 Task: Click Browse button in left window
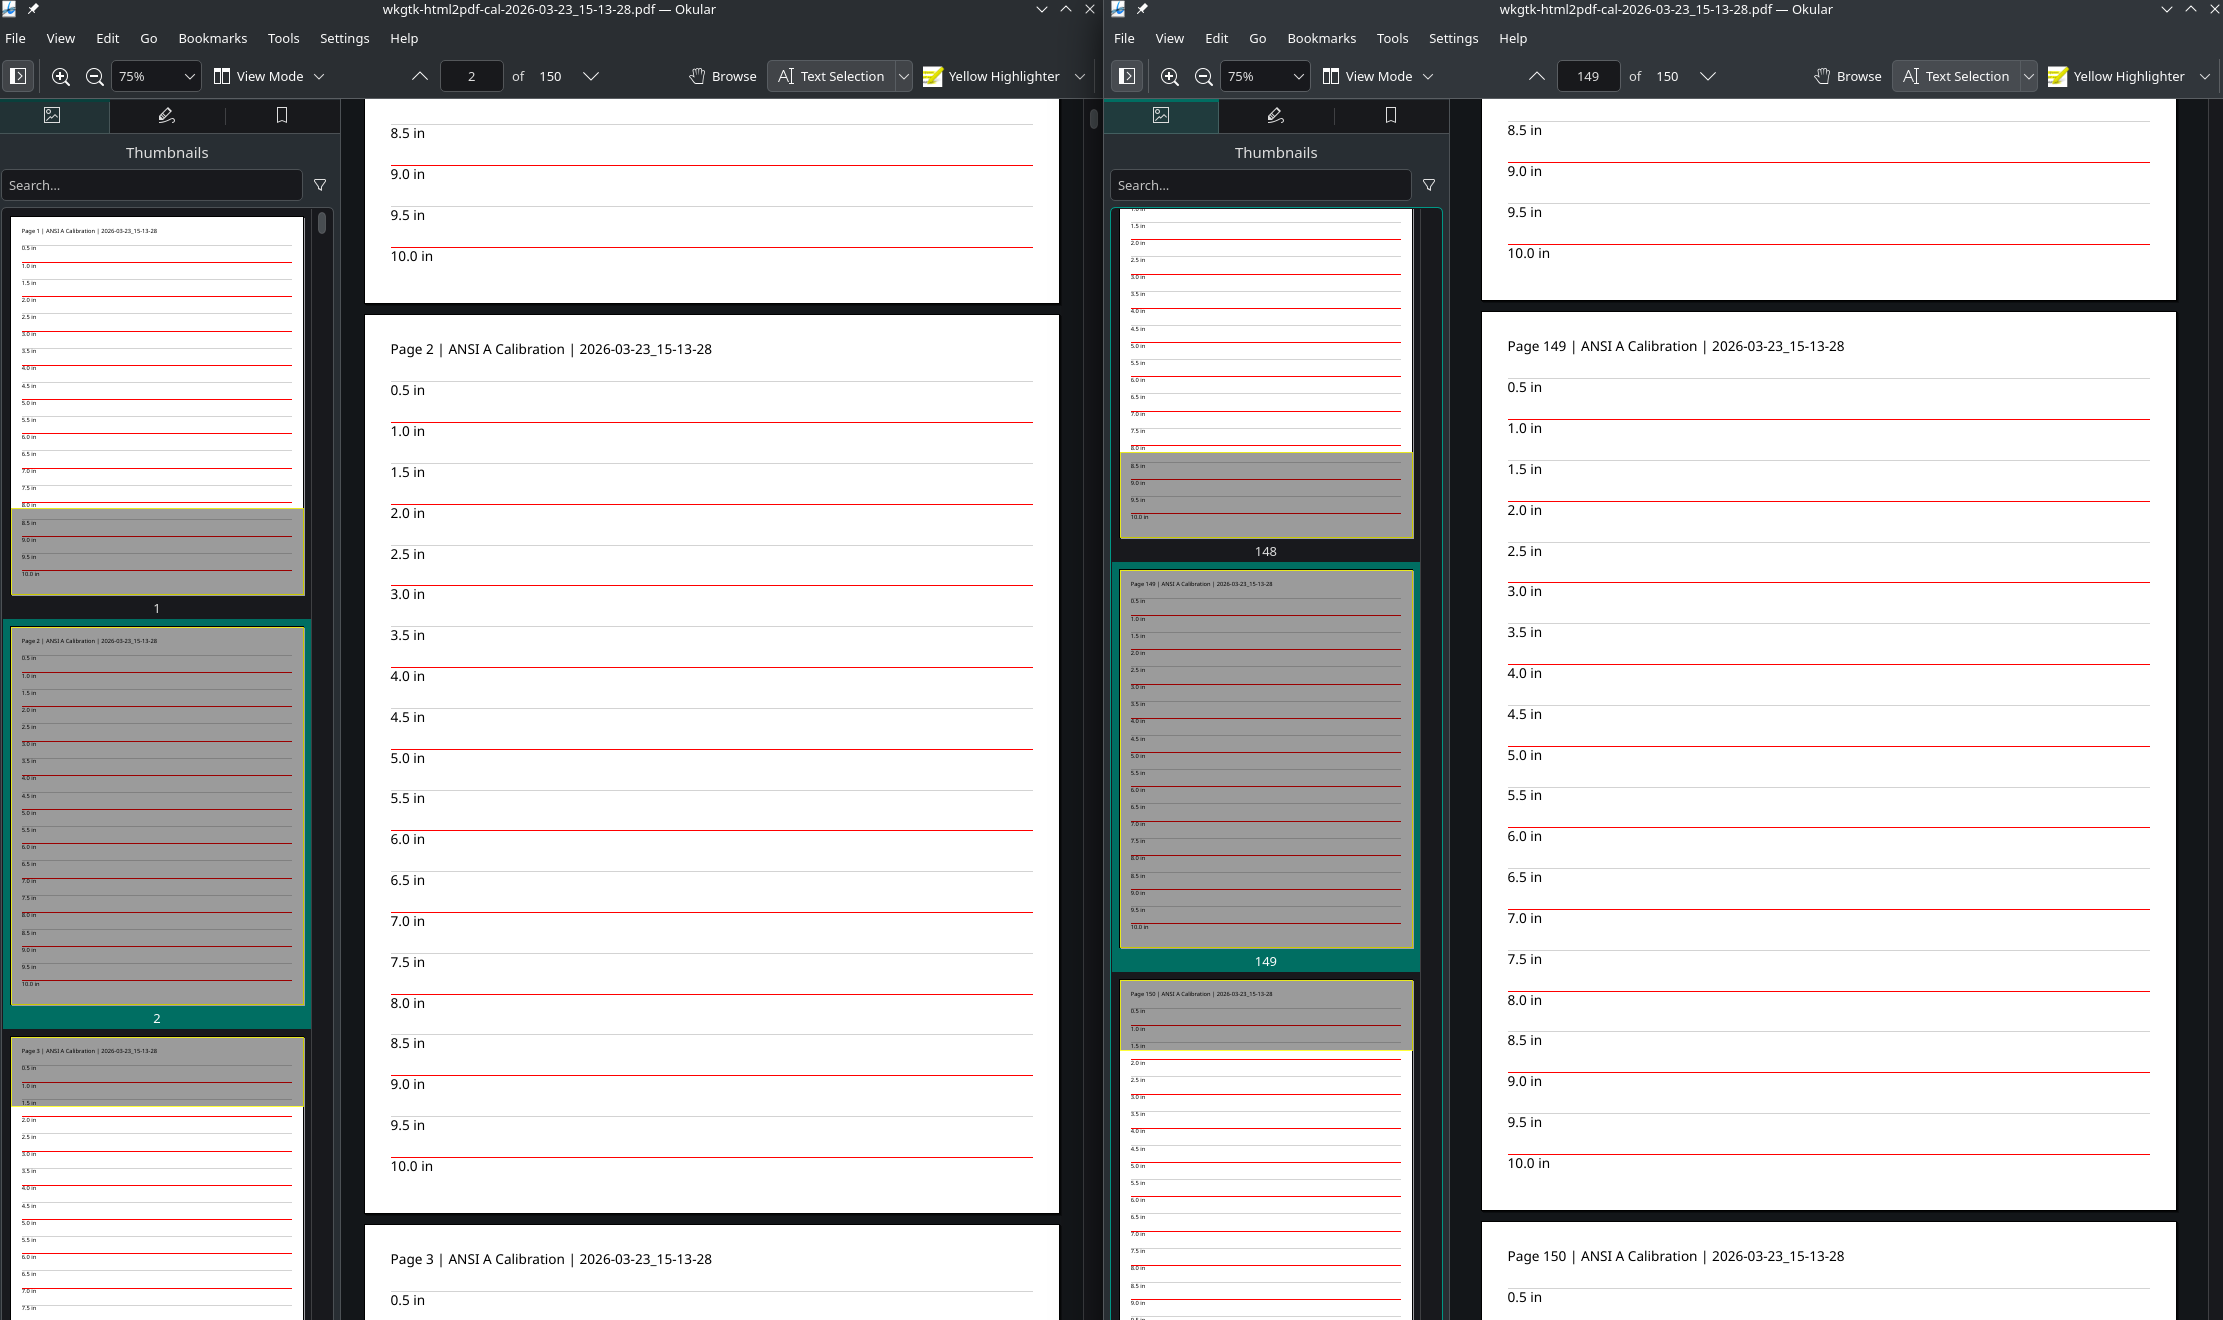point(723,76)
